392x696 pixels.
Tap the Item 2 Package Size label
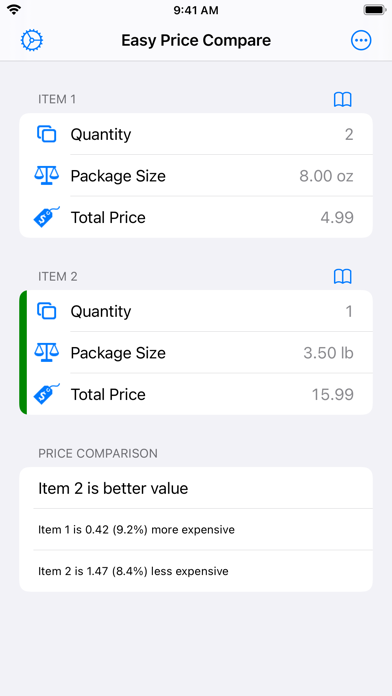click(118, 353)
